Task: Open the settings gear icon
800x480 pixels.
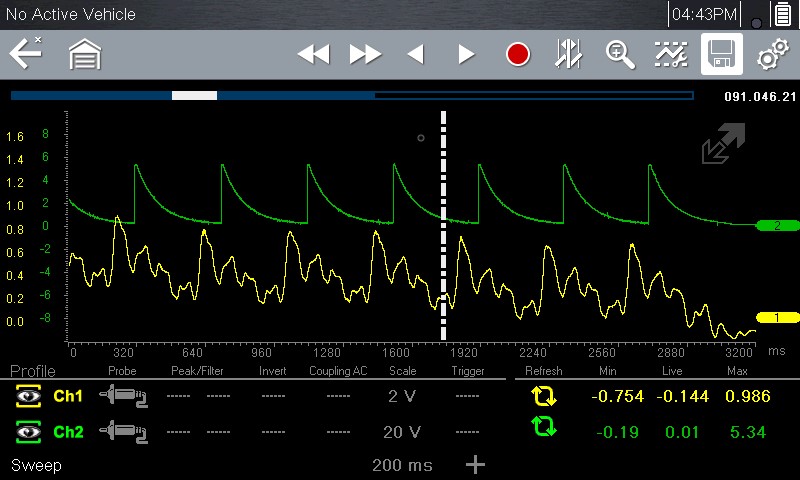Action: pyautogui.click(x=771, y=54)
